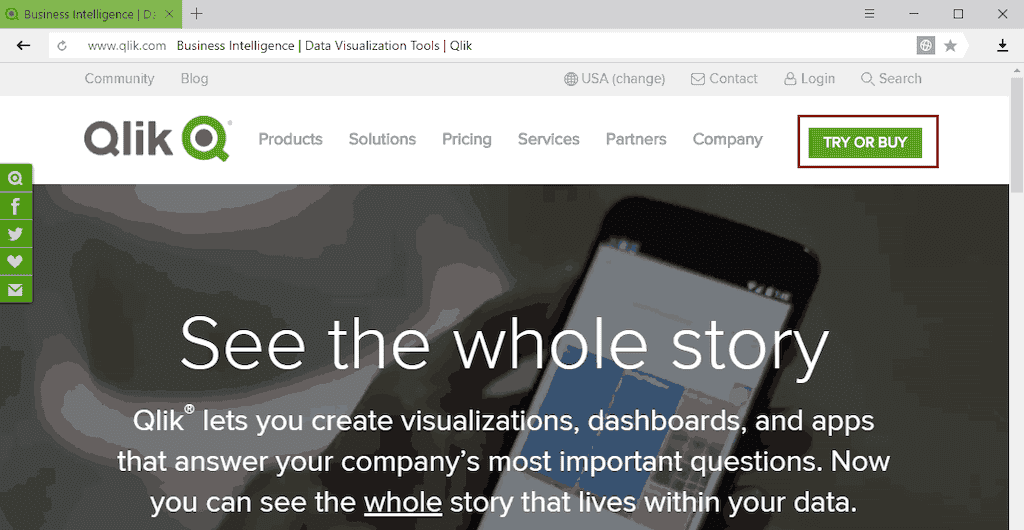Open the Products menu
The height and width of the screenshot is (530, 1024).
click(x=290, y=140)
